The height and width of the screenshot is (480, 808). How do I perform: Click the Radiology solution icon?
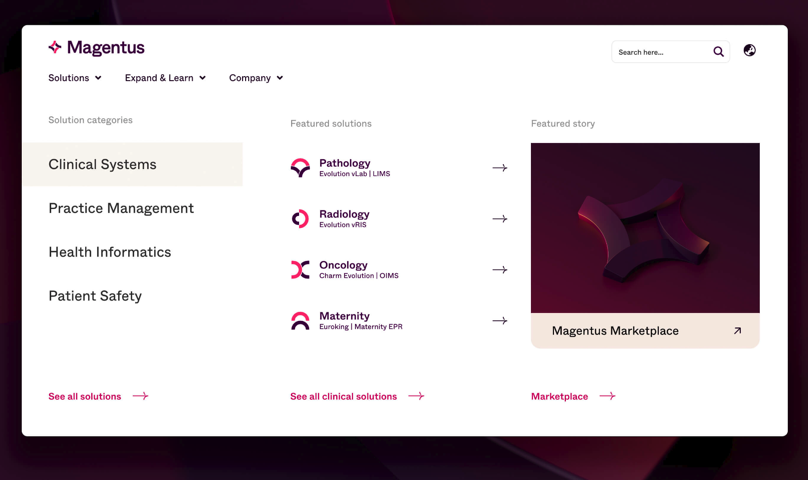point(300,219)
